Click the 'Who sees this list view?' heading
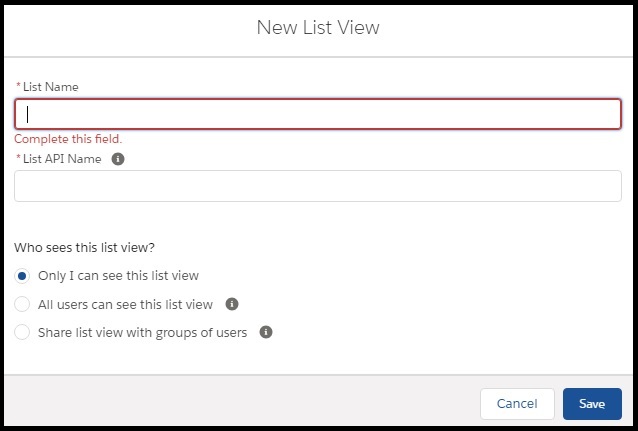638x431 pixels. [x=84, y=247]
